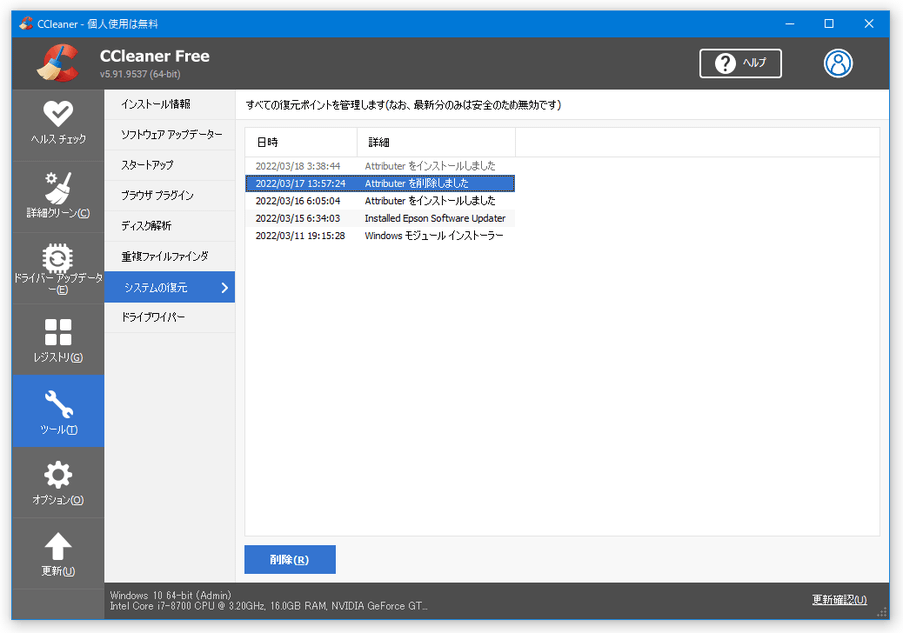Sort by 詳細 column header
The width and height of the screenshot is (903, 633).
tap(437, 142)
